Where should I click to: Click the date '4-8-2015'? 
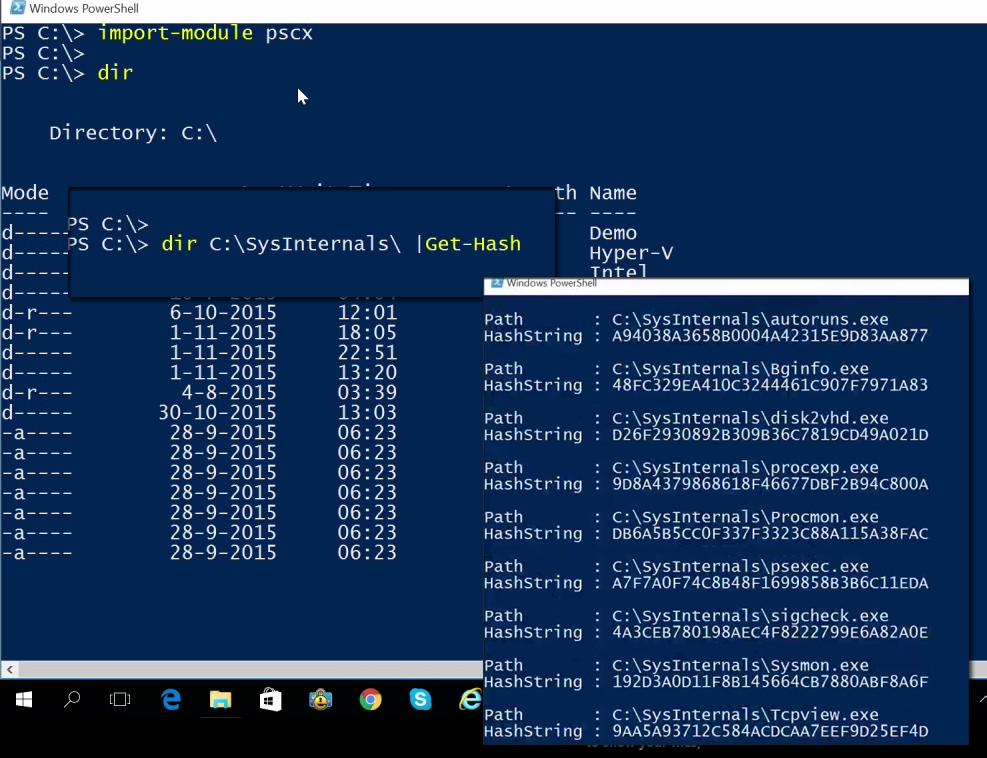click(229, 392)
